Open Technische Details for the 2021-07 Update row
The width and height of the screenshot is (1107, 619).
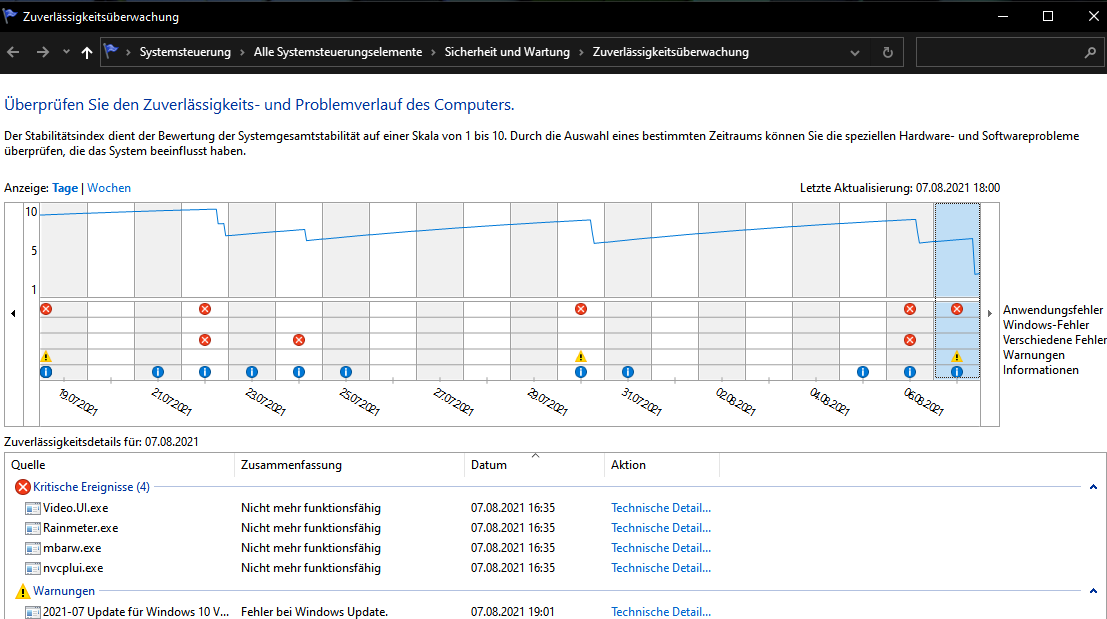pyautogui.click(x=661, y=612)
